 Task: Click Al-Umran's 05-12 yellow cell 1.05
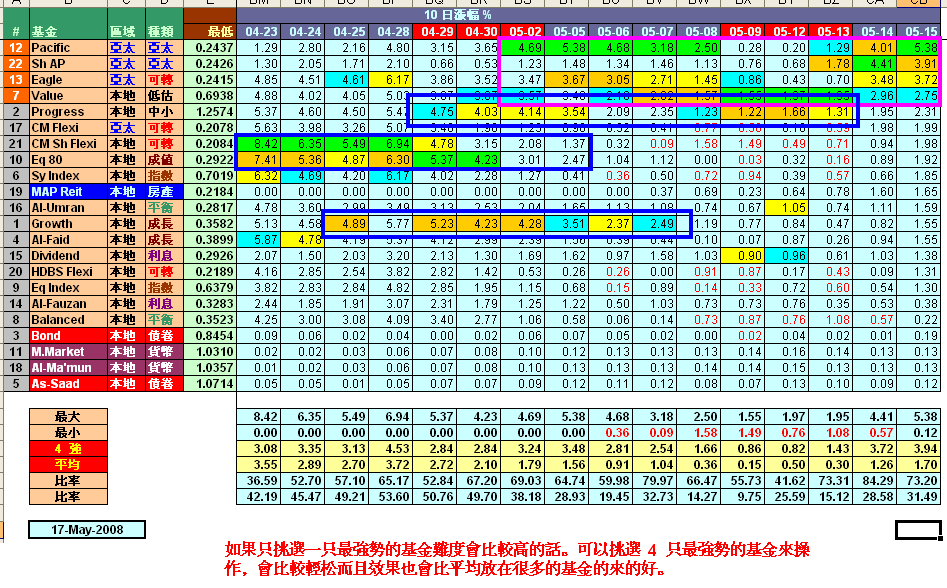(788, 208)
